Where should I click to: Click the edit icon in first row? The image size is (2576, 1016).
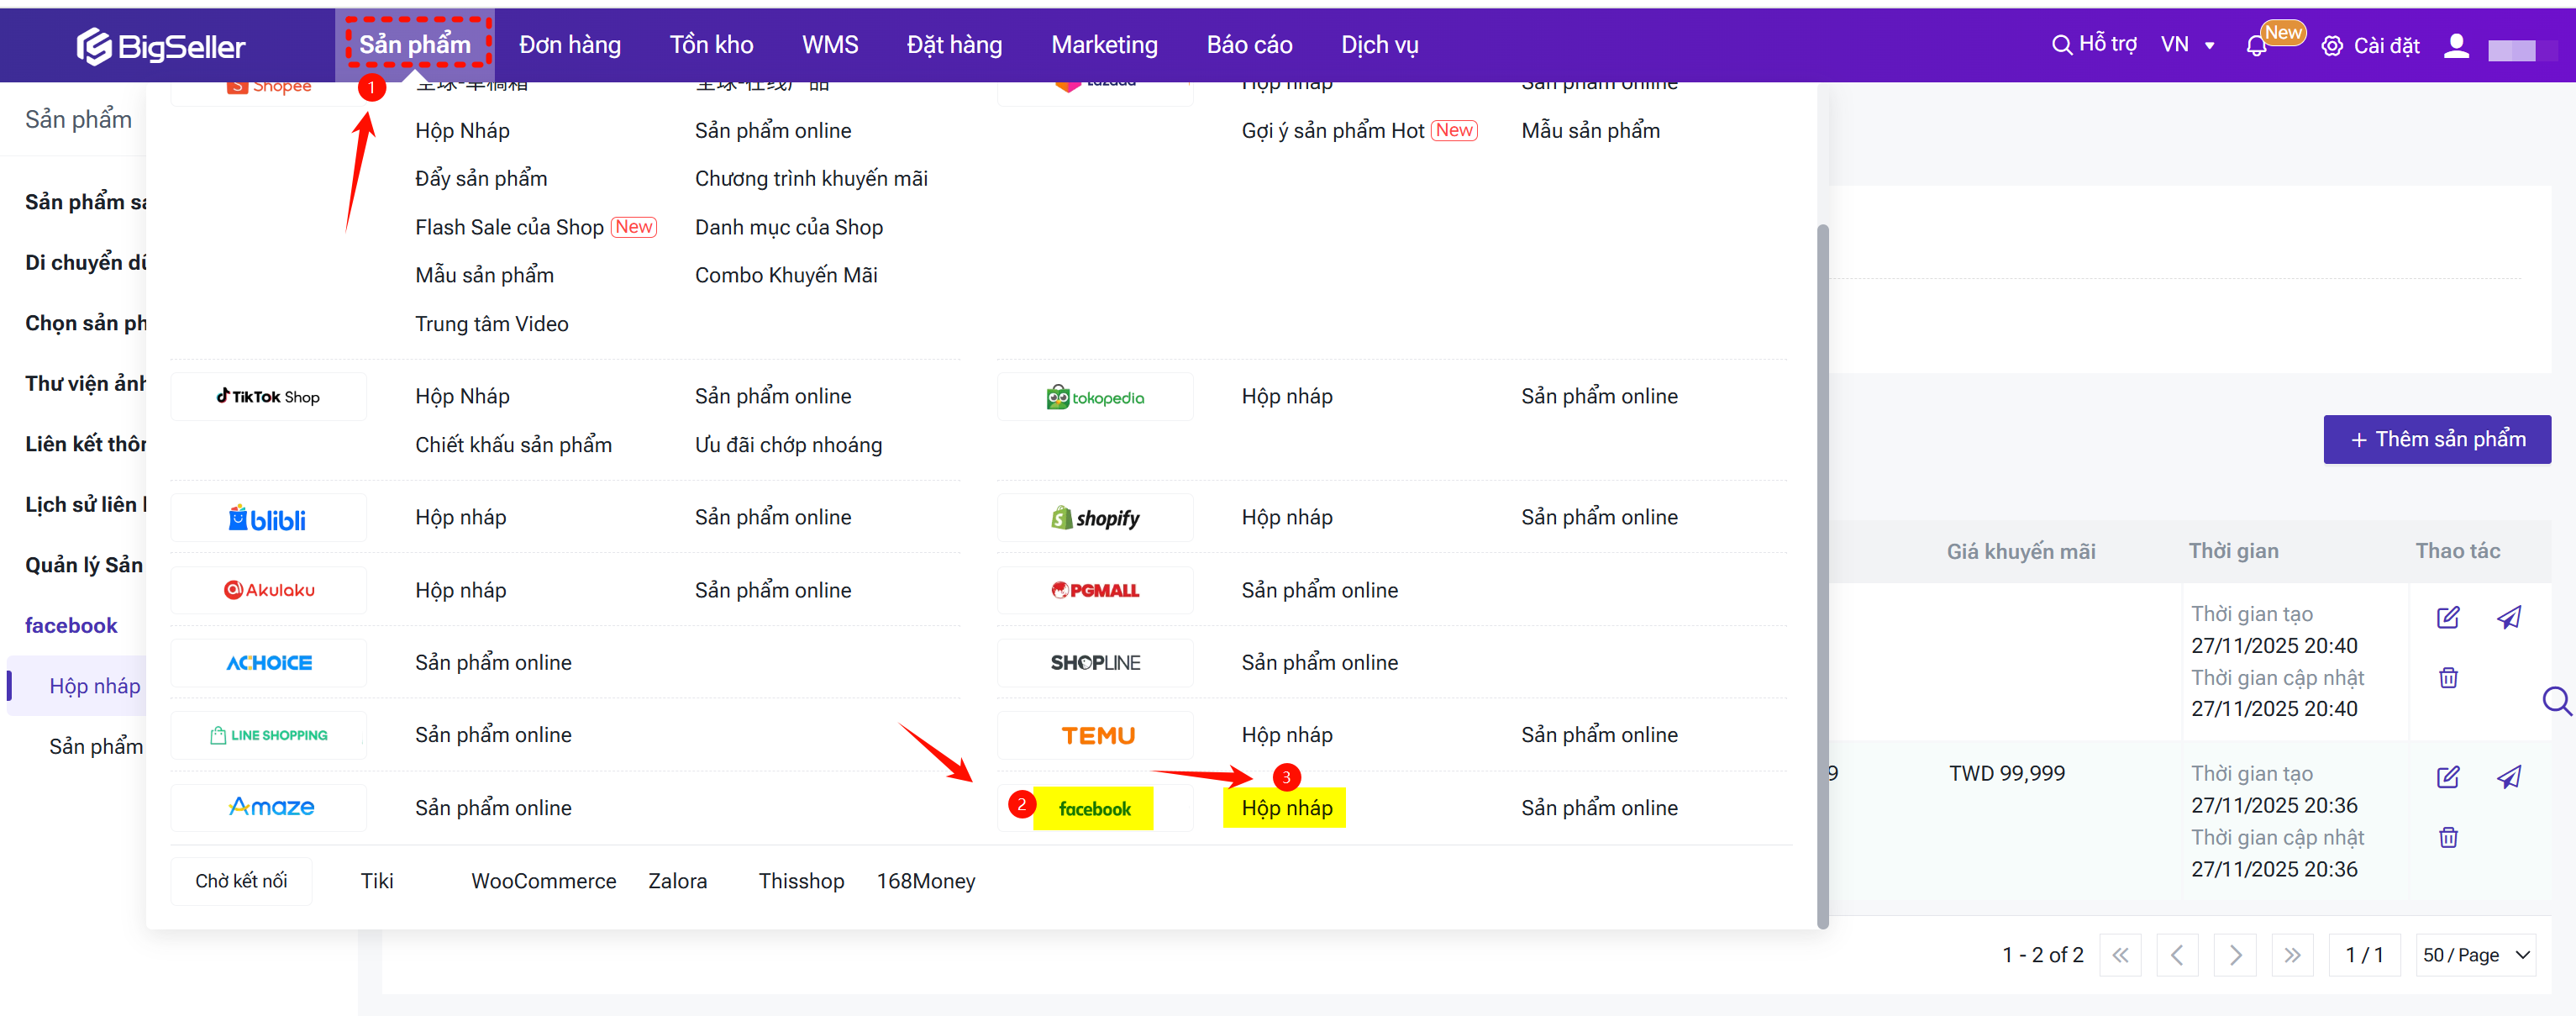pyautogui.click(x=2447, y=617)
